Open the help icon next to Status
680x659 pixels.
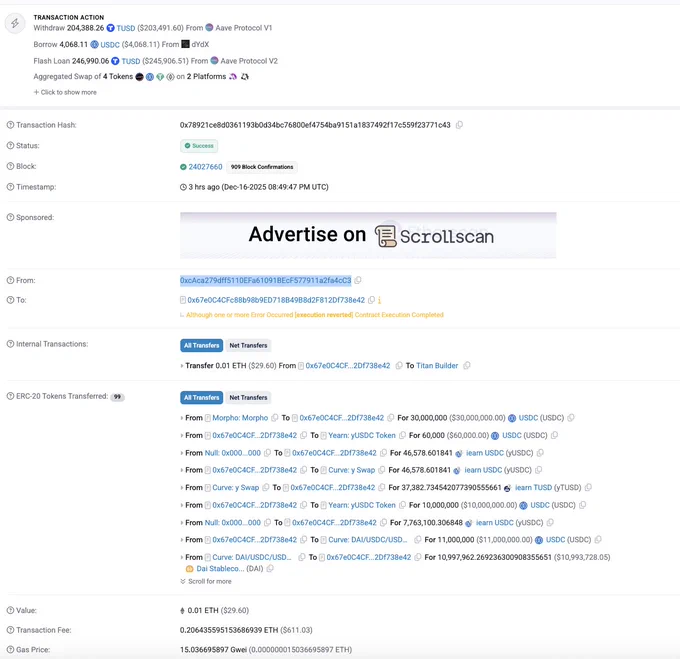[x=10, y=146]
